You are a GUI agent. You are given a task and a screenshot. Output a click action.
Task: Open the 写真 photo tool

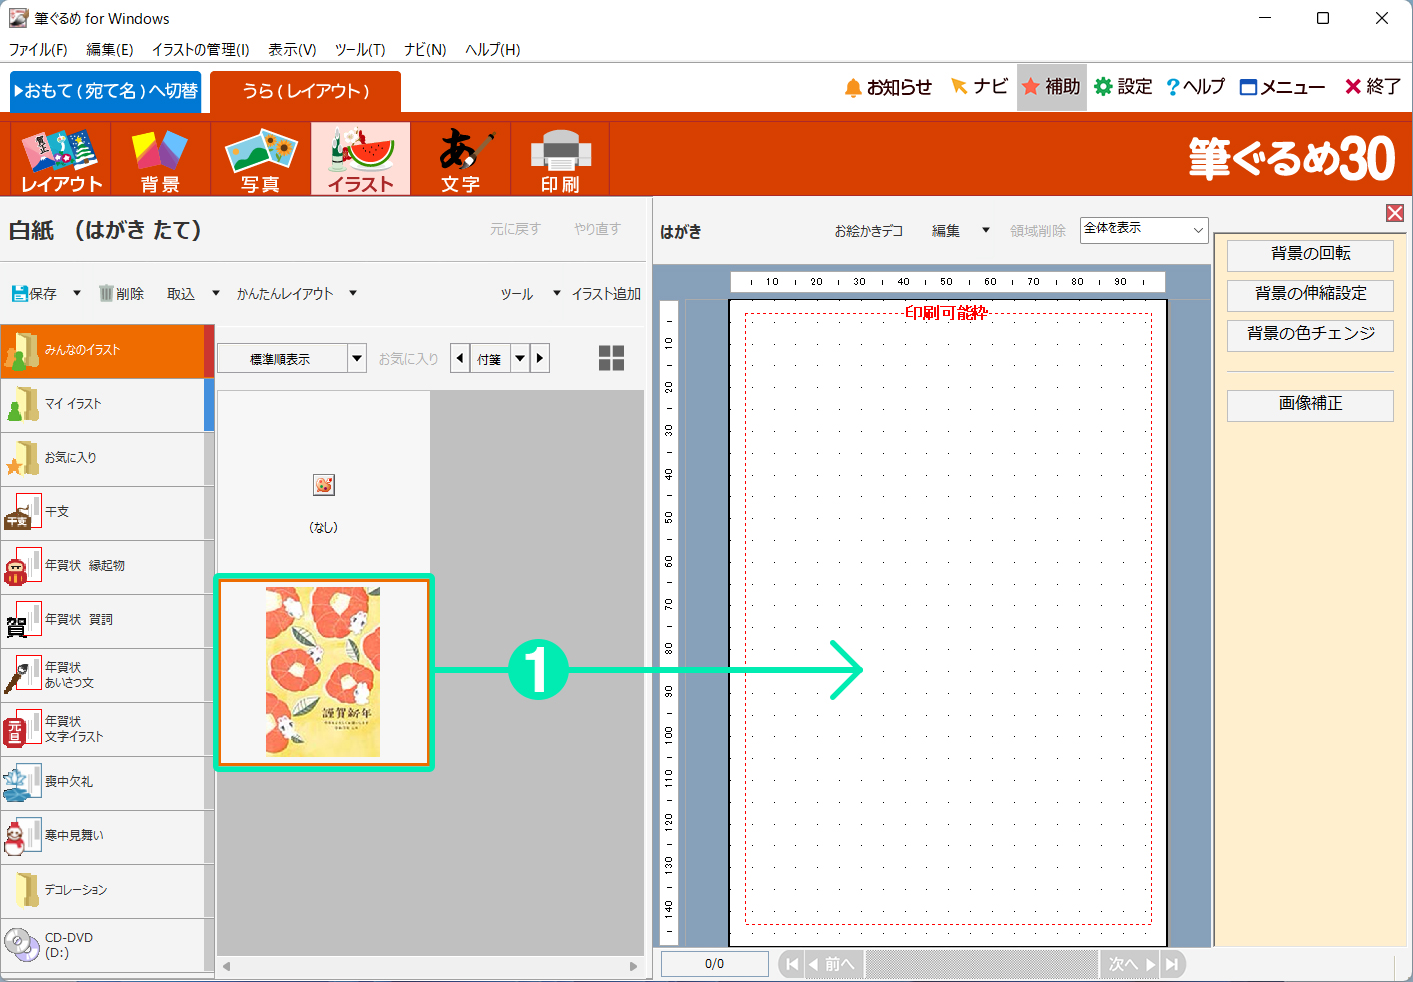pos(260,159)
